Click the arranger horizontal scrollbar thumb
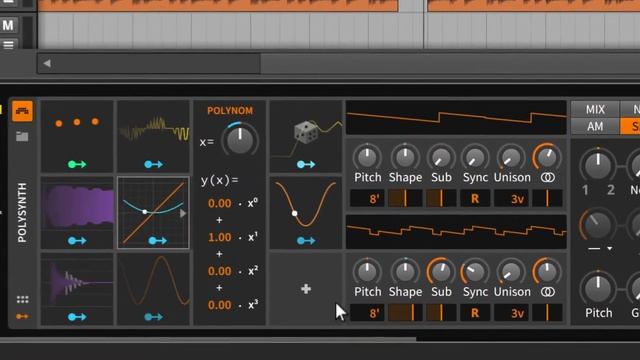Image resolution: width=640 pixels, height=360 pixels. coord(149,63)
